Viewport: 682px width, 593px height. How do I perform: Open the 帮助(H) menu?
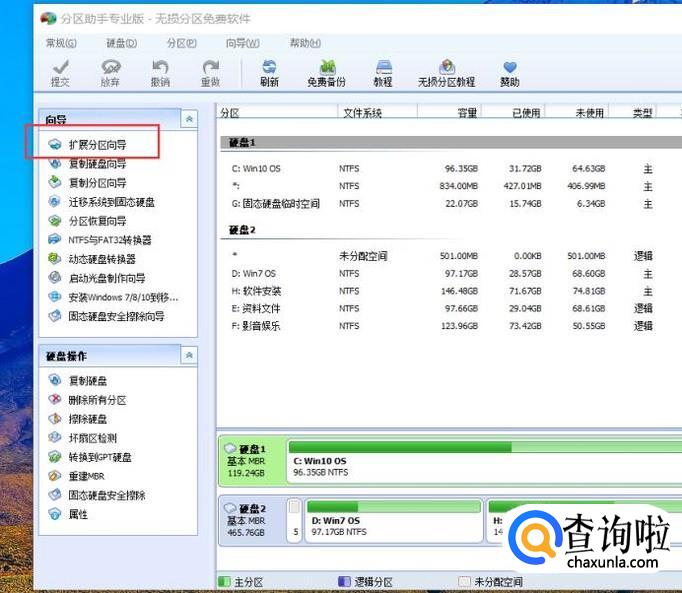pos(305,43)
